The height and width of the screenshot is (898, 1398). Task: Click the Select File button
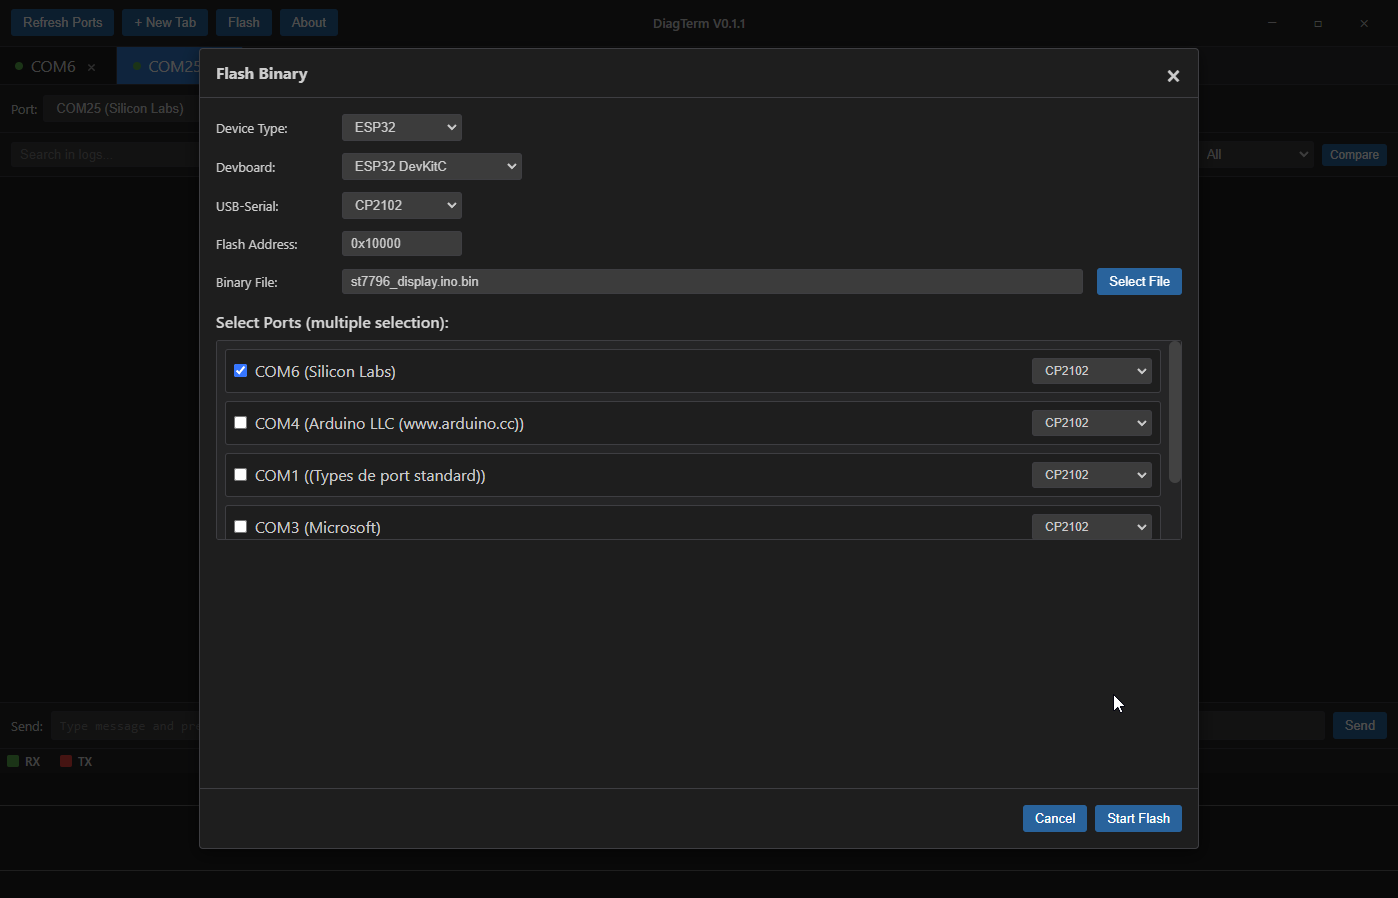tap(1139, 281)
